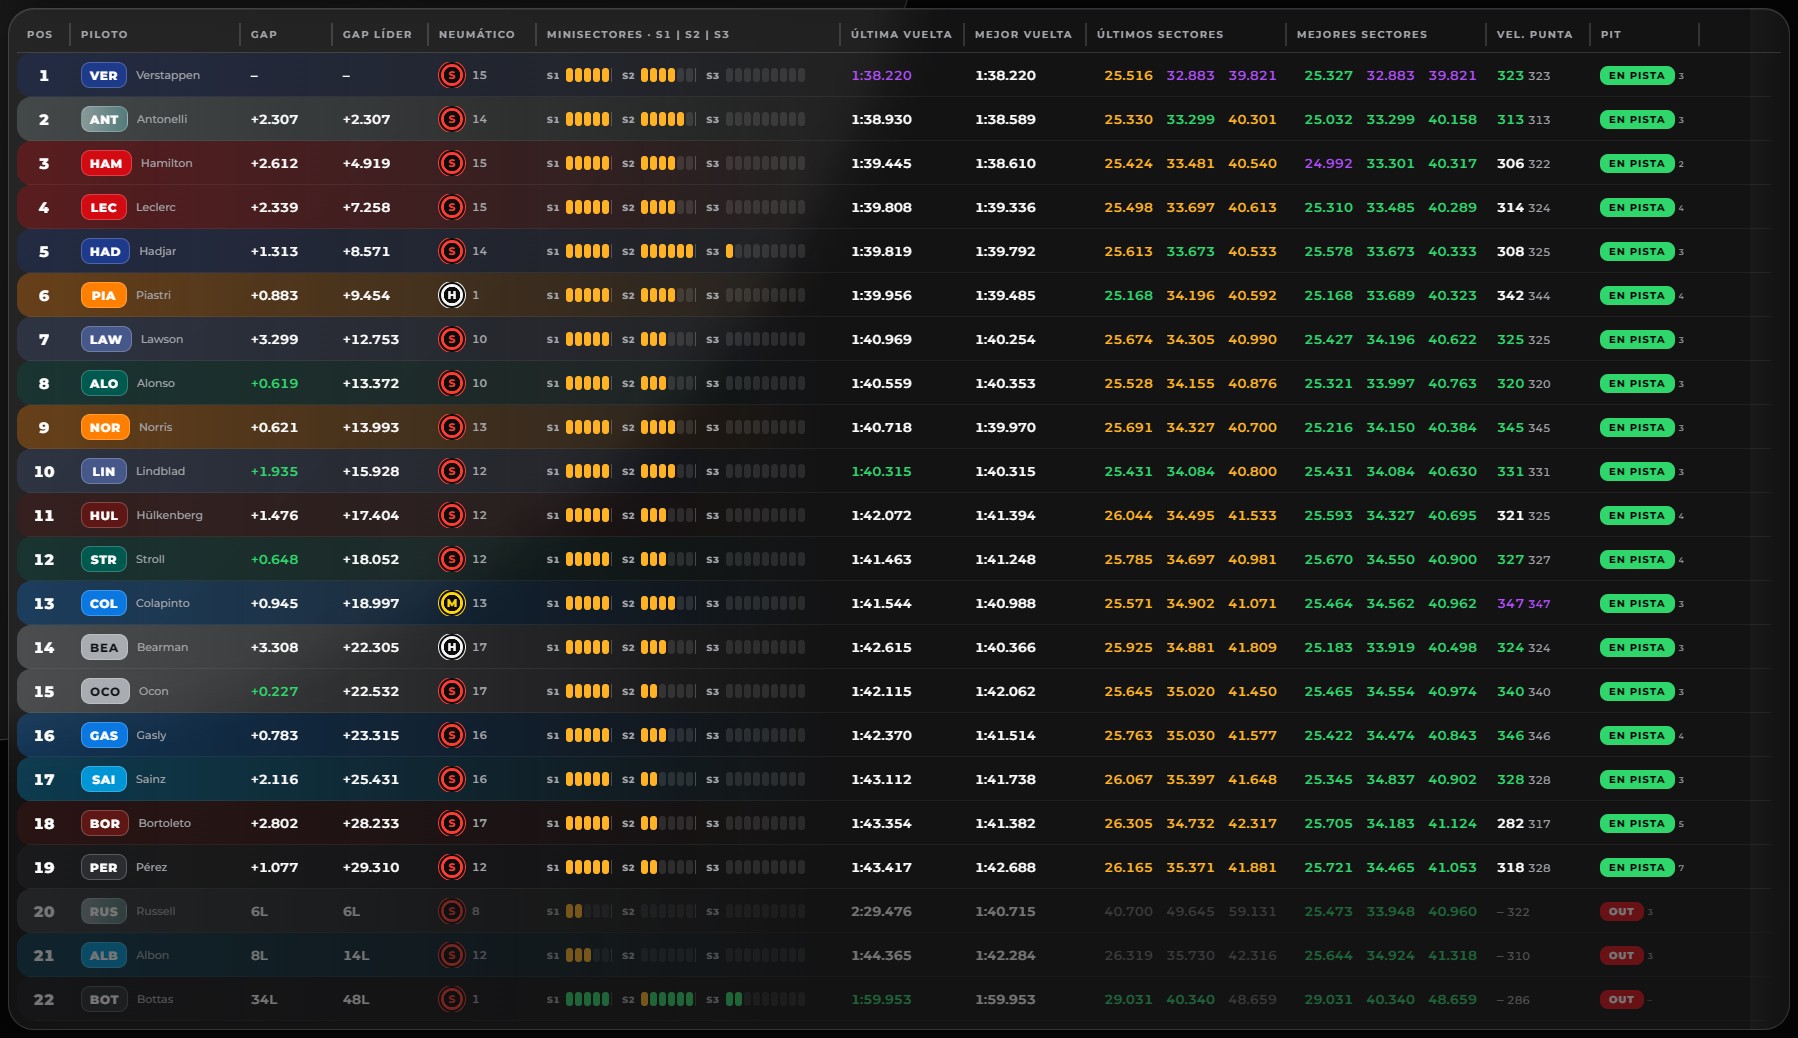This screenshot has width=1798, height=1038.
Task: Select the GAS driver badge
Action: (x=104, y=735)
